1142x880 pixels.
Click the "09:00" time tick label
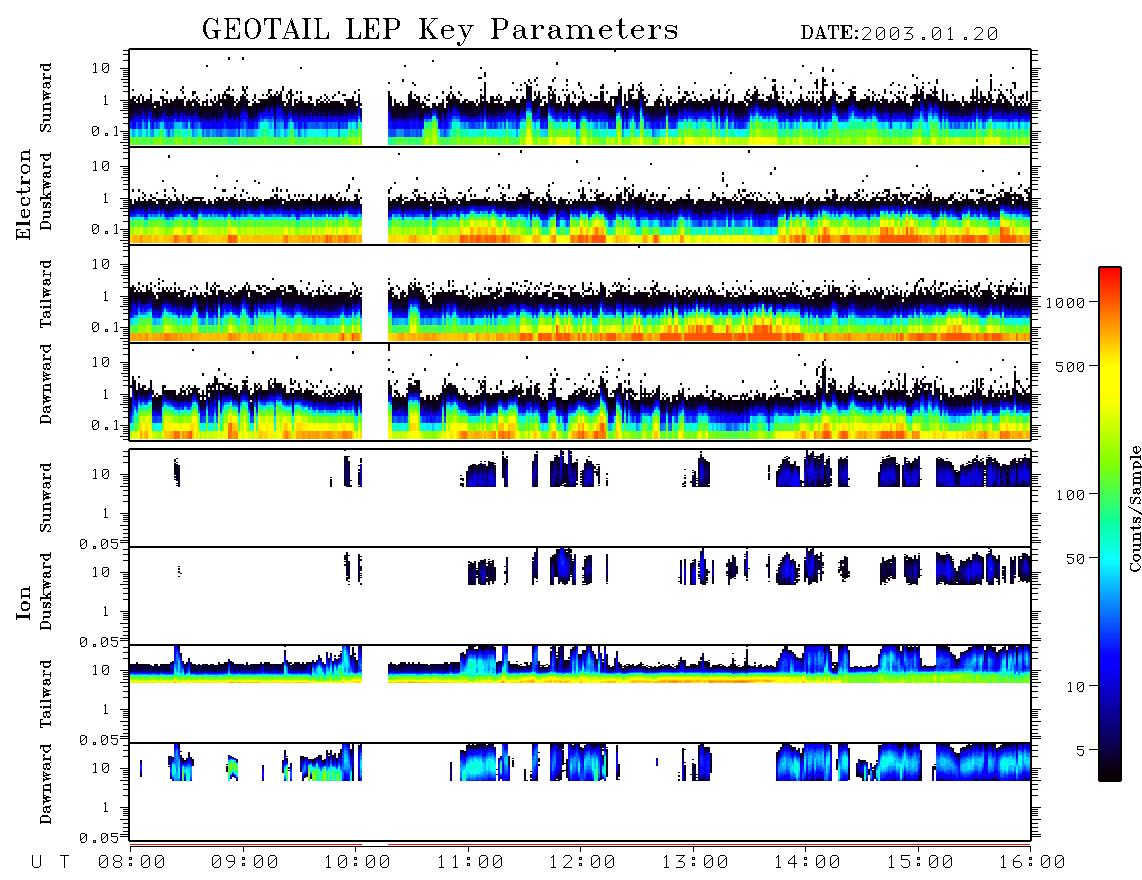pyautogui.click(x=244, y=862)
